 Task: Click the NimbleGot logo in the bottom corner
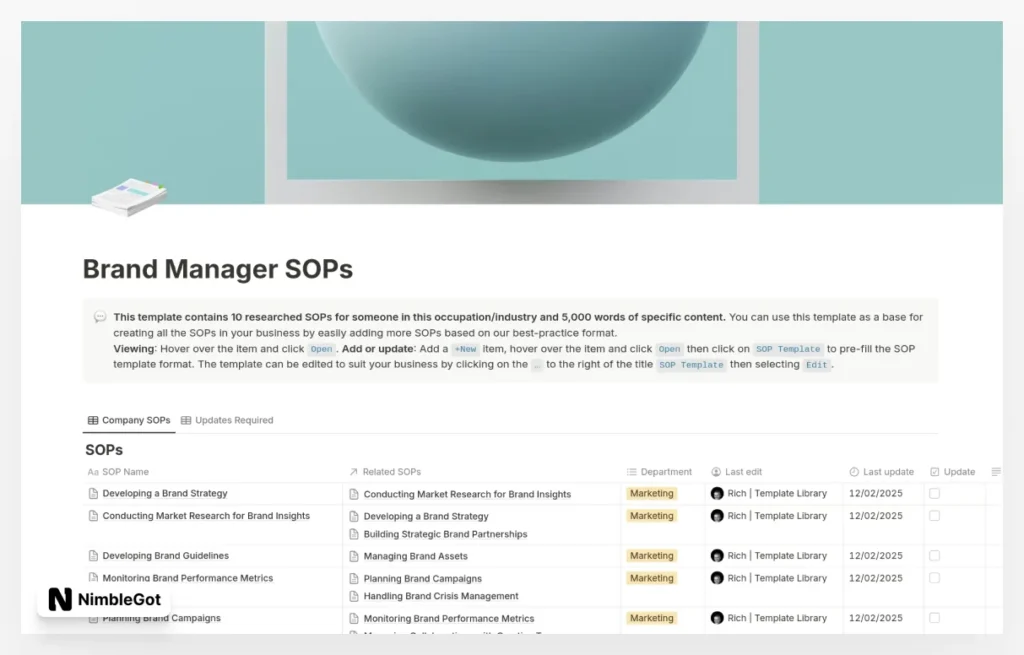point(103,597)
